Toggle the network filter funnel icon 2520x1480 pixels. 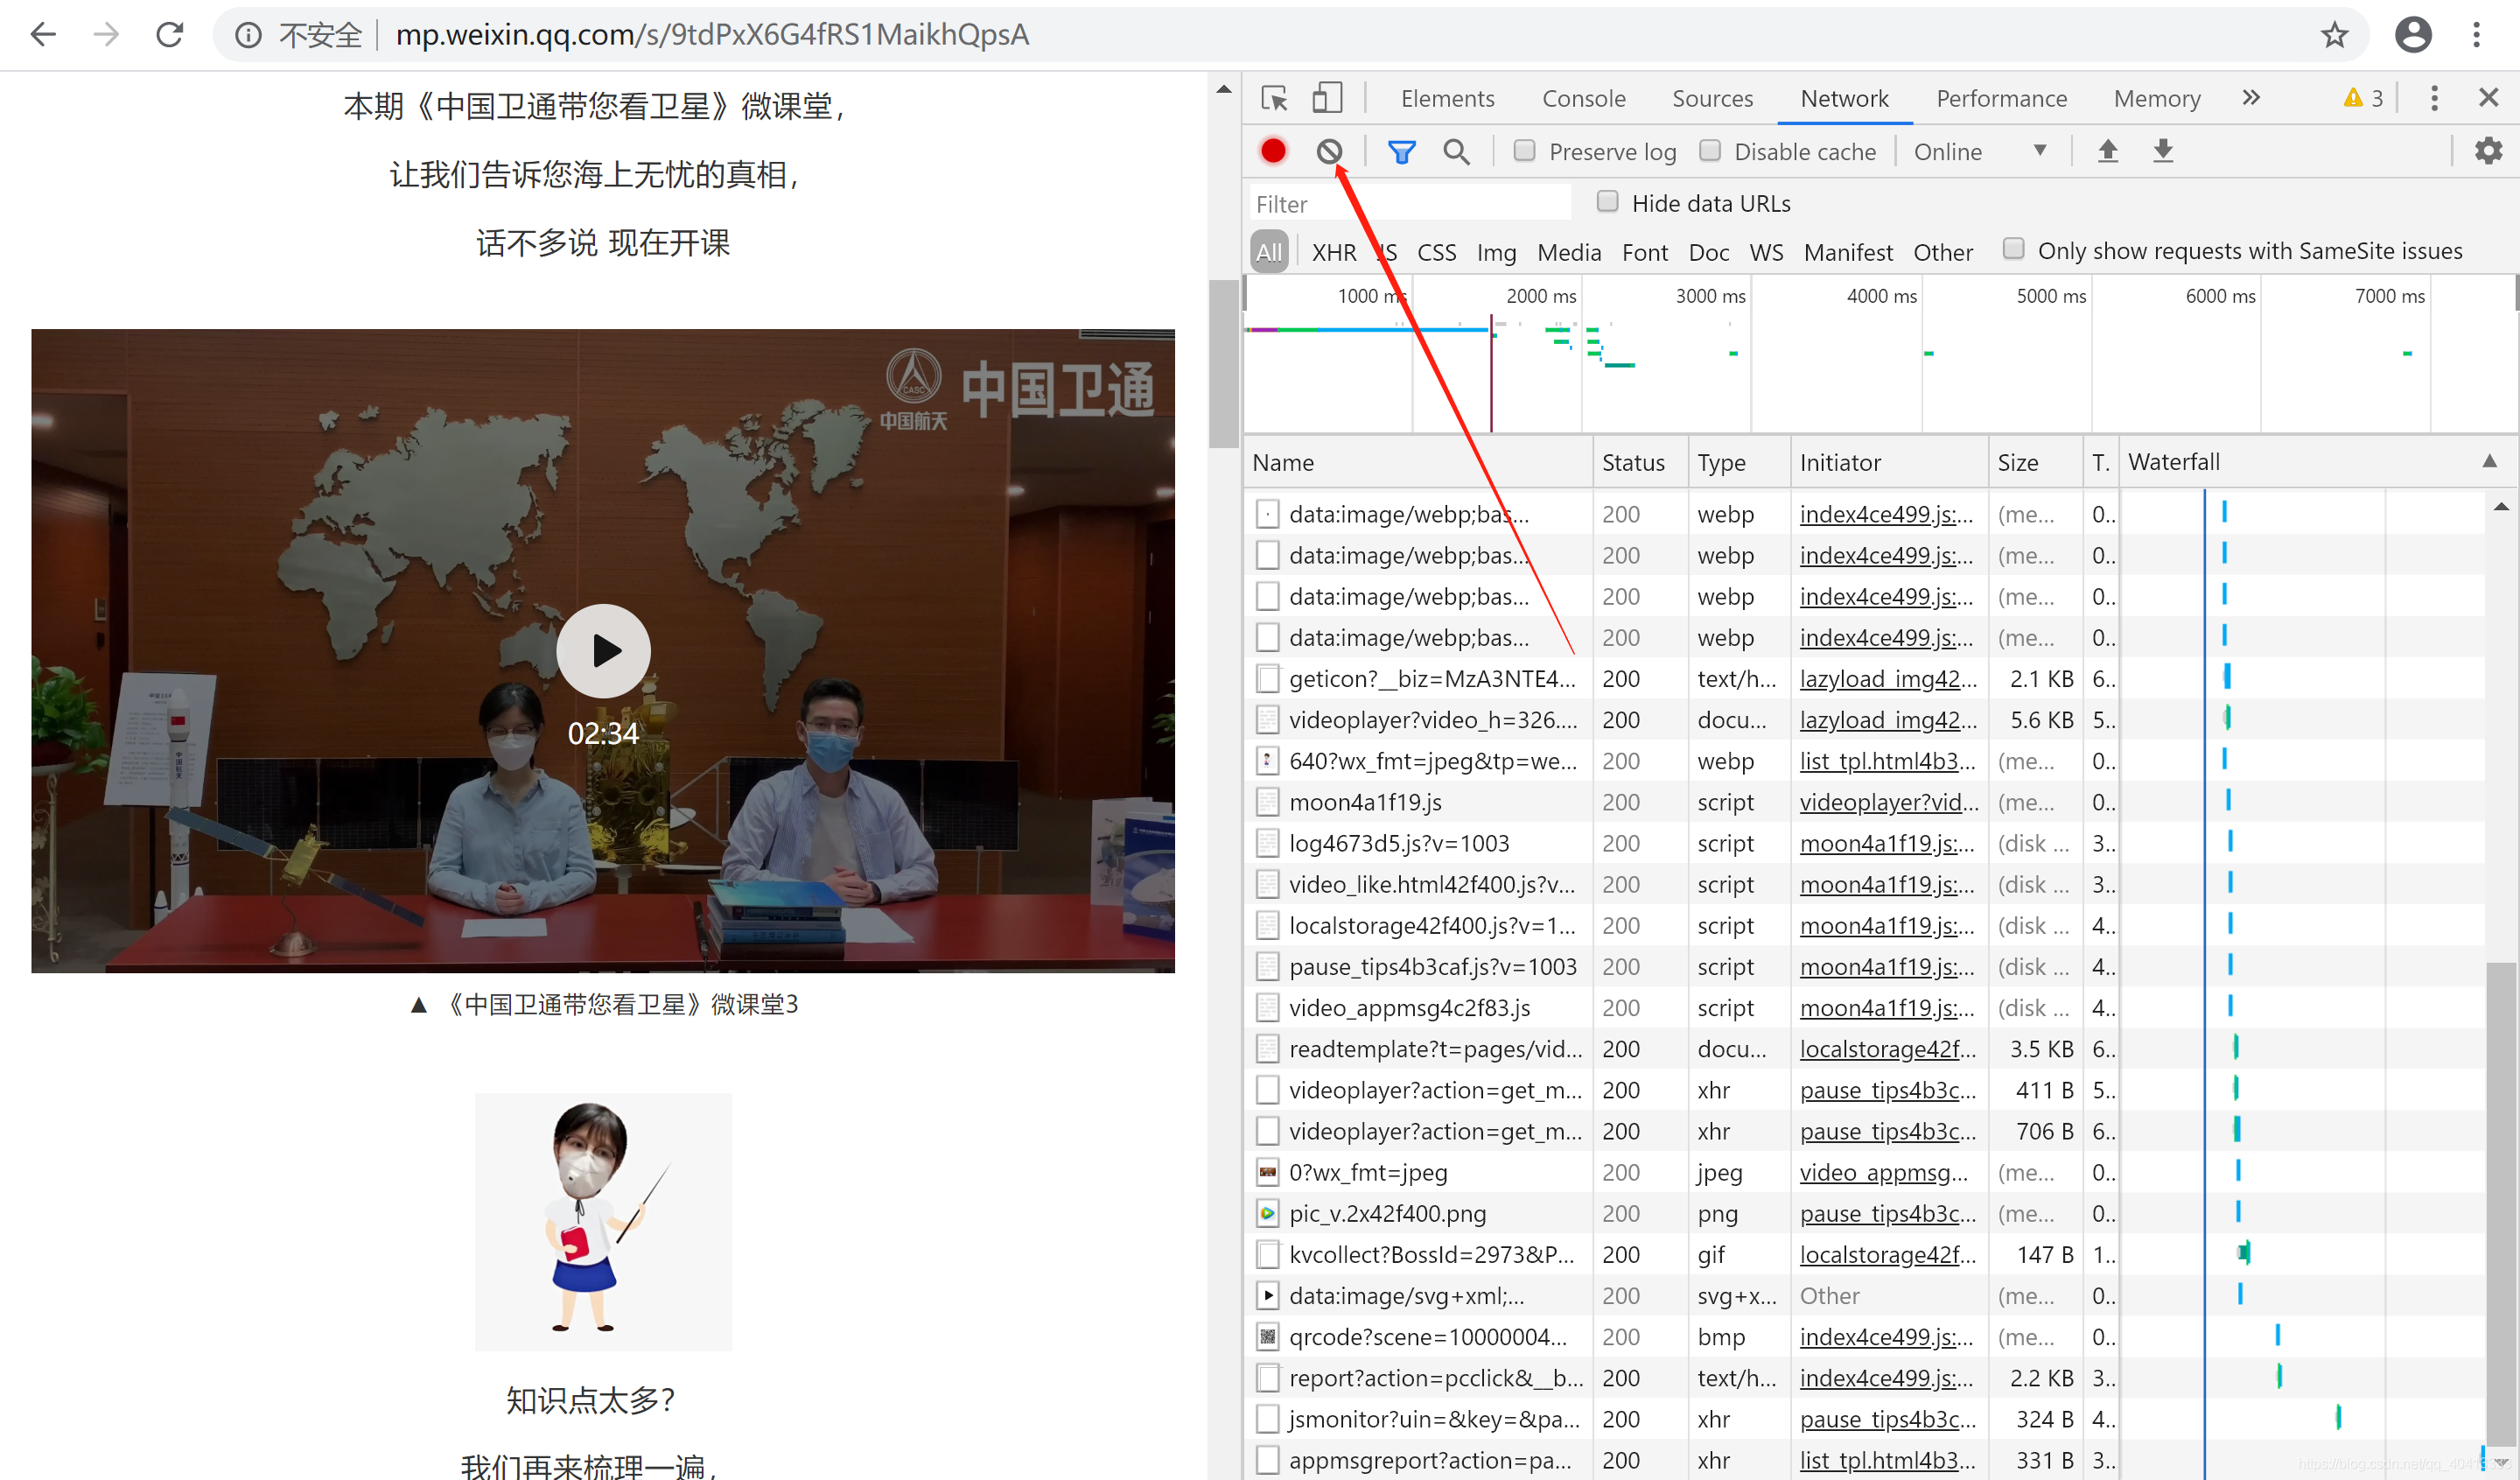tap(1401, 152)
